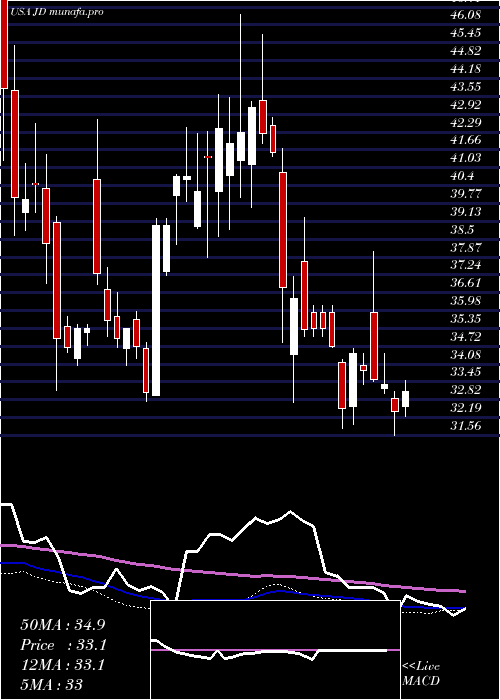Click the 5MA : 33 readout
500x700 pixels.
coord(51,684)
